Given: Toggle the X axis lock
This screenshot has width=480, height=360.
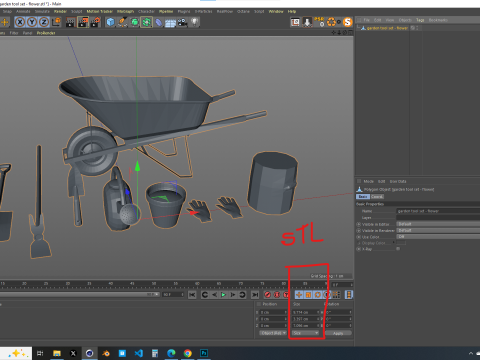Looking at the screenshot, I should (20, 22).
